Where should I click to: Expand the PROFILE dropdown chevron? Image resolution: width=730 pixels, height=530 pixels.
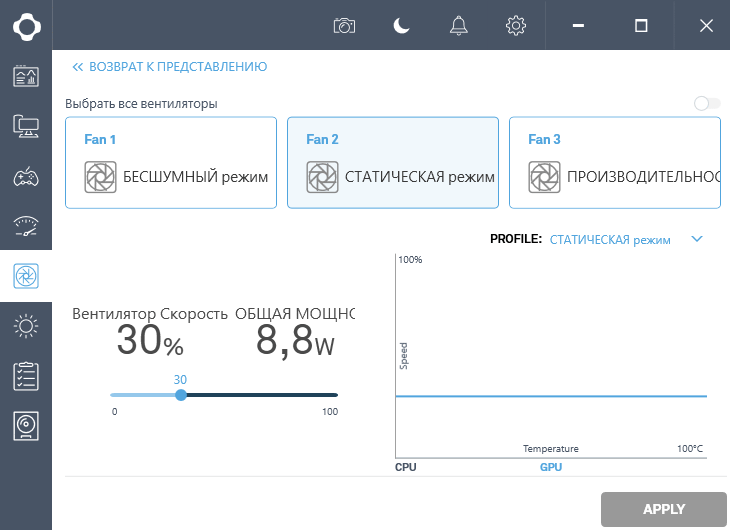click(698, 239)
